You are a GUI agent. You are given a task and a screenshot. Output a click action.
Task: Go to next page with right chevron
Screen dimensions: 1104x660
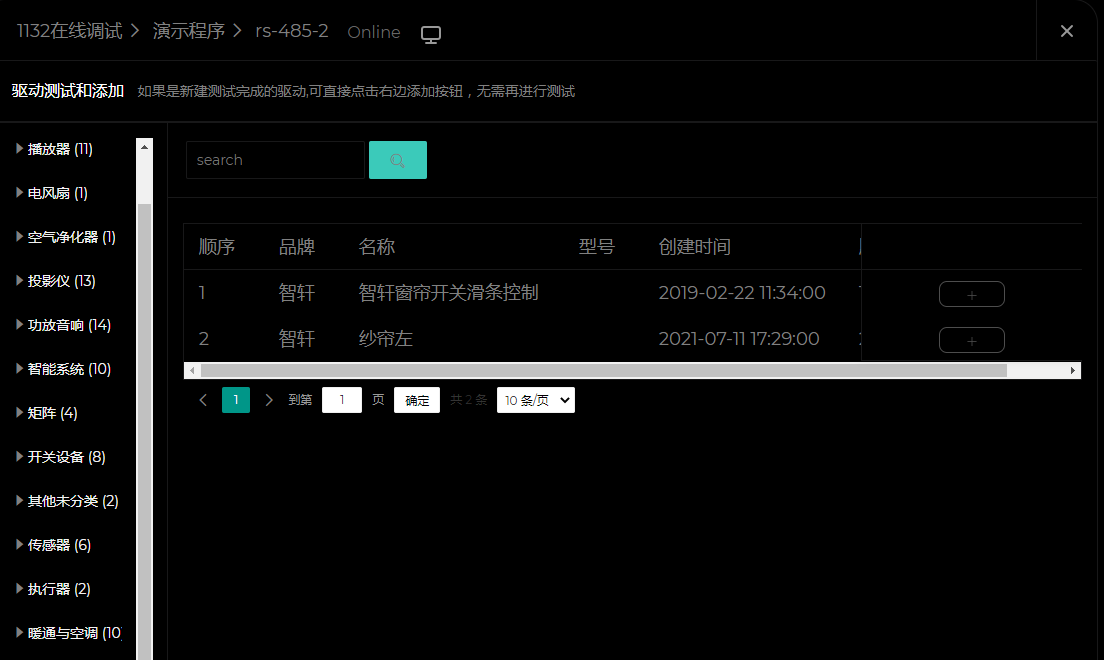click(x=268, y=400)
